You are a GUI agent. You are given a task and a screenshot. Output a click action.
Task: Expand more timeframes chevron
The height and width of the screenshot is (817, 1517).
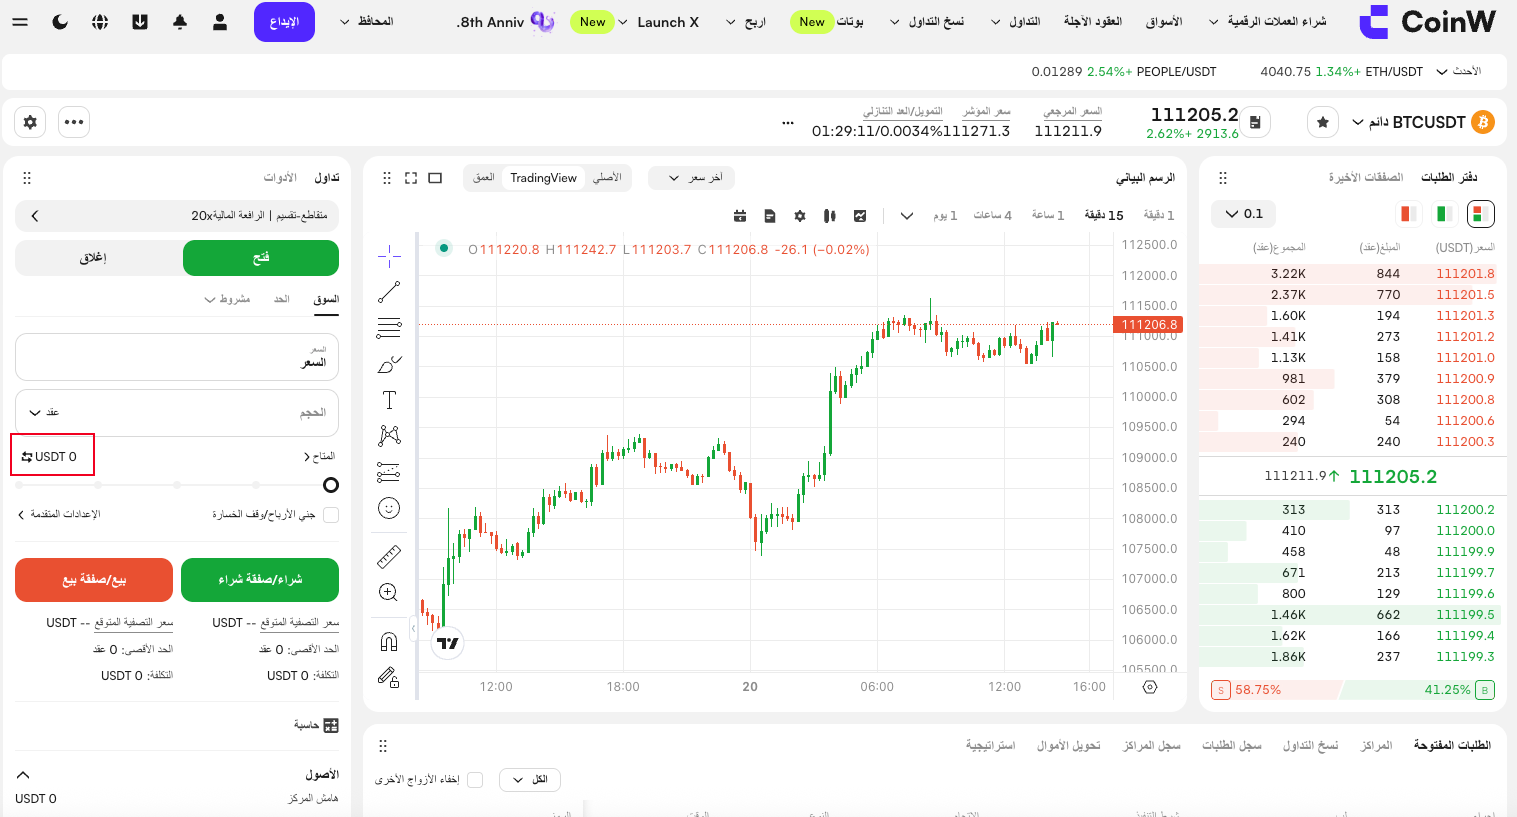906,215
